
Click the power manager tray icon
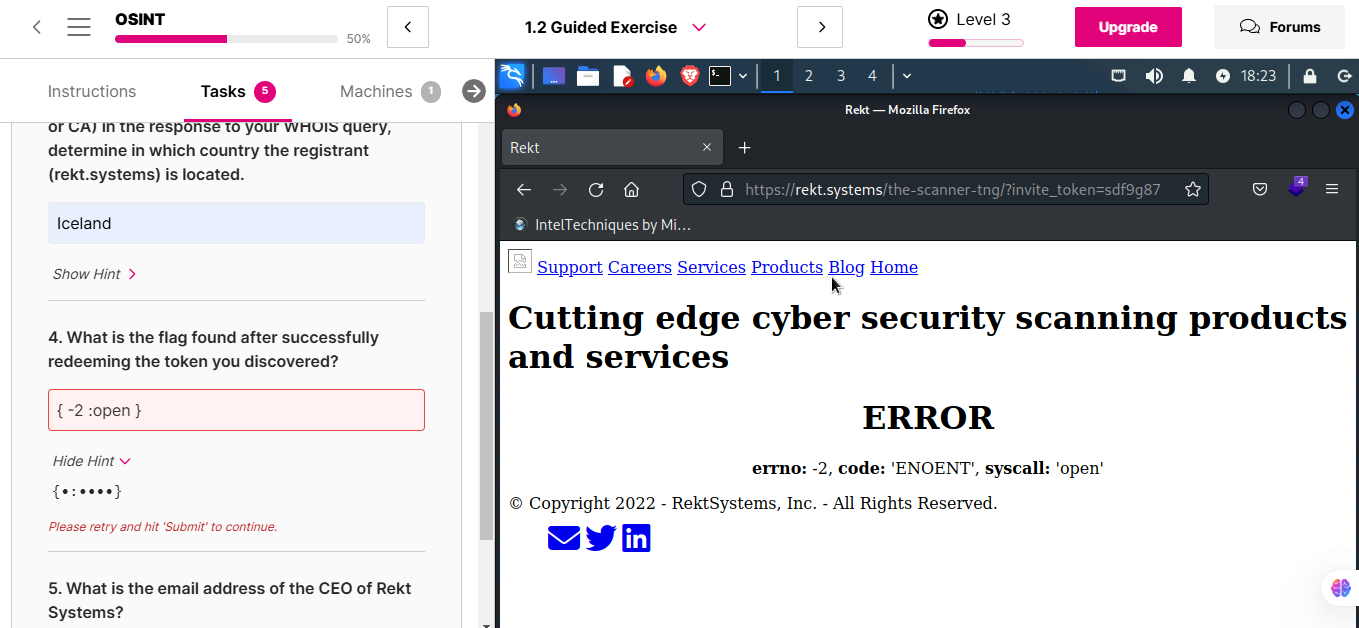pyautogui.click(x=1223, y=76)
